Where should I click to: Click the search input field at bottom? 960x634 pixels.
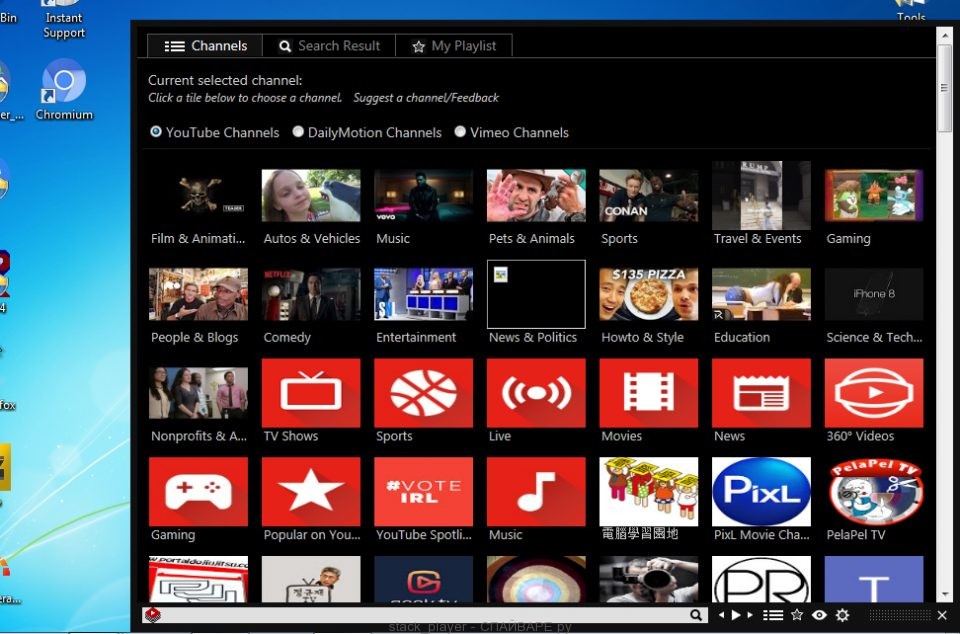420,615
